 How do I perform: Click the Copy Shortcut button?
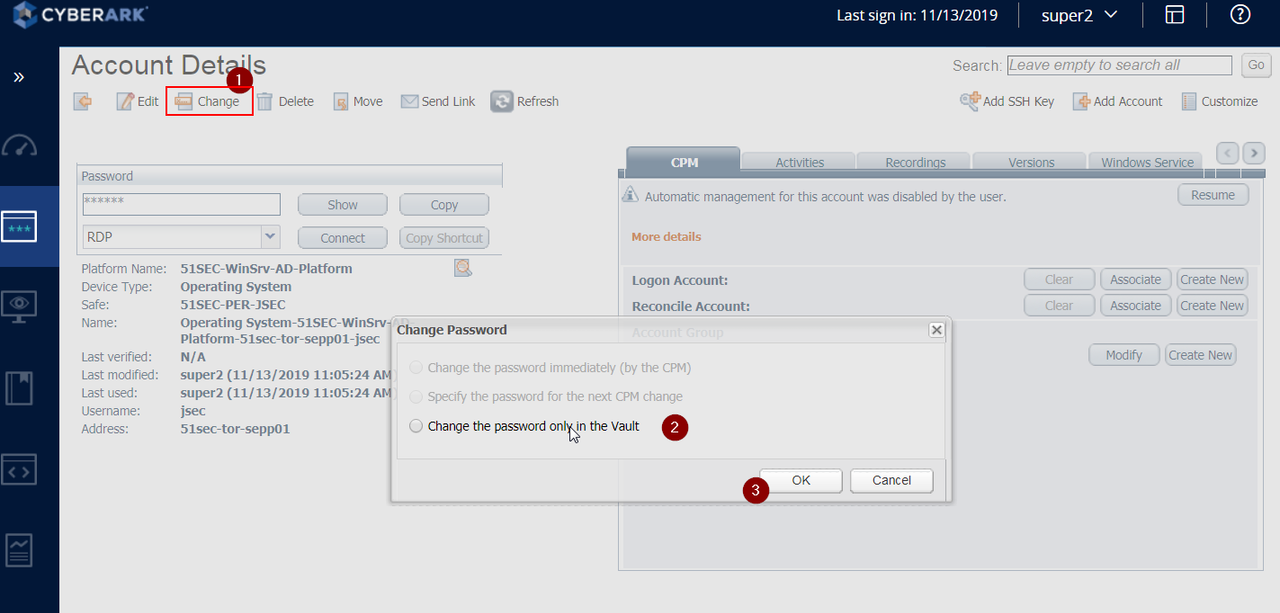(x=444, y=238)
